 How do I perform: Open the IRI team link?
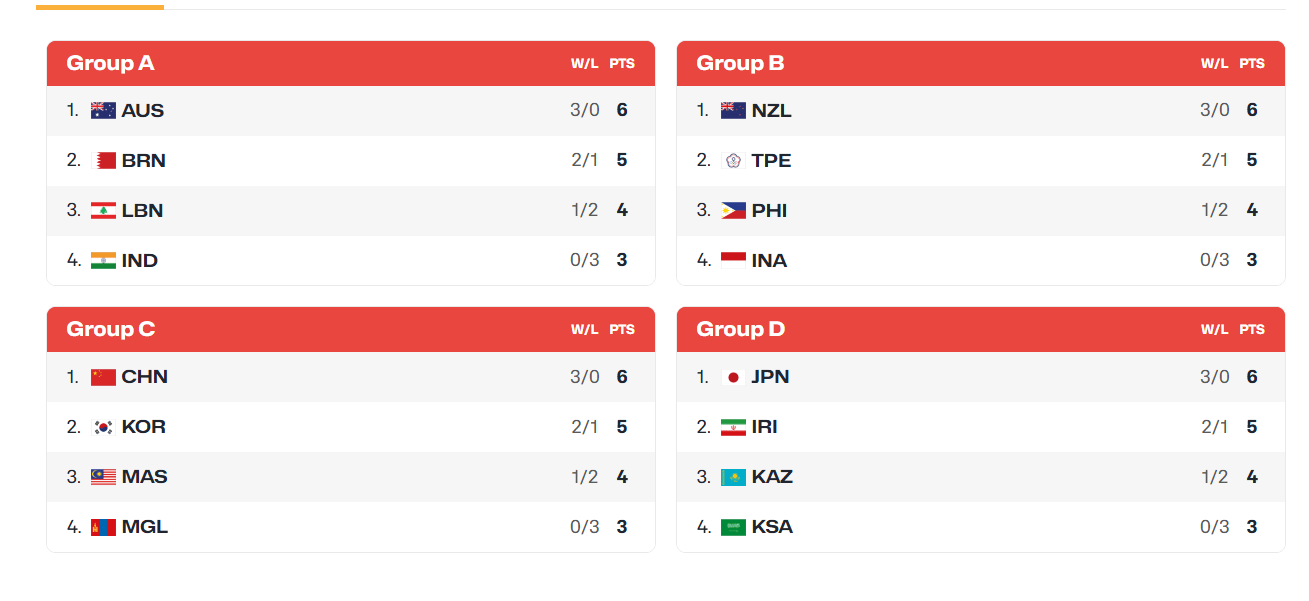[x=764, y=427]
